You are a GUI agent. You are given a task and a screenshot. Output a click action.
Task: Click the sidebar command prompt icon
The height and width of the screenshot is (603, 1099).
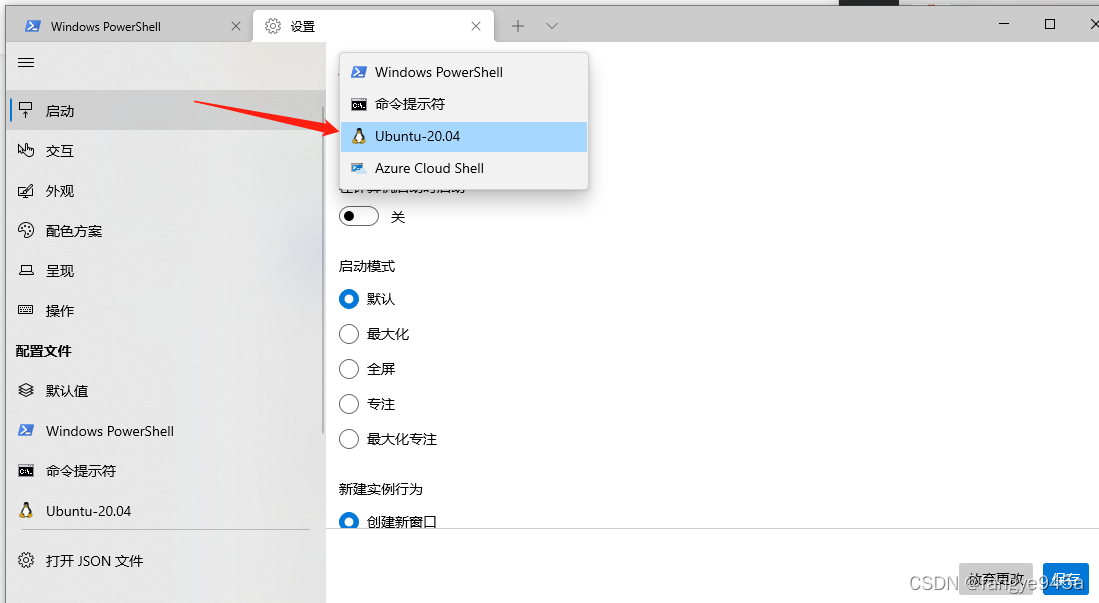[26, 471]
